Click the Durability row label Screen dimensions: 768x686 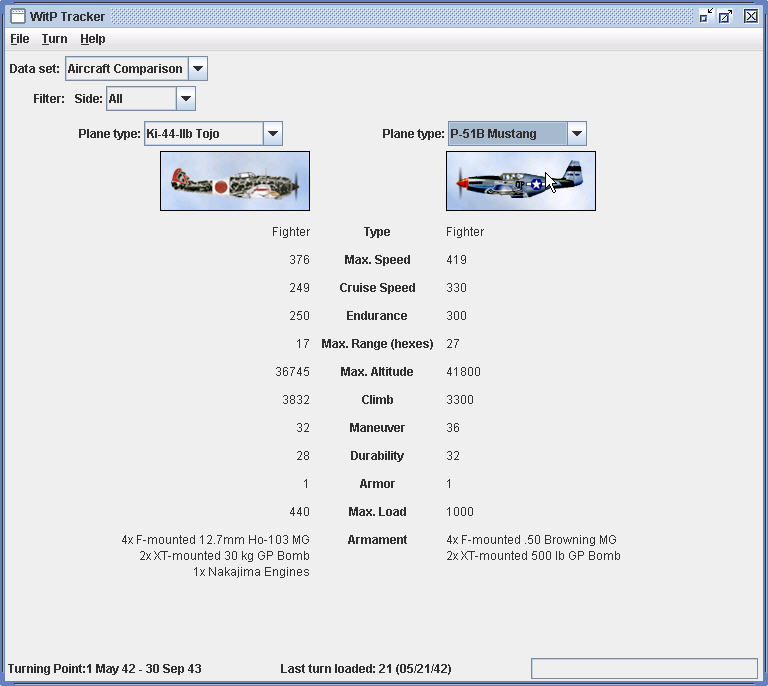click(x=377, y=455)
